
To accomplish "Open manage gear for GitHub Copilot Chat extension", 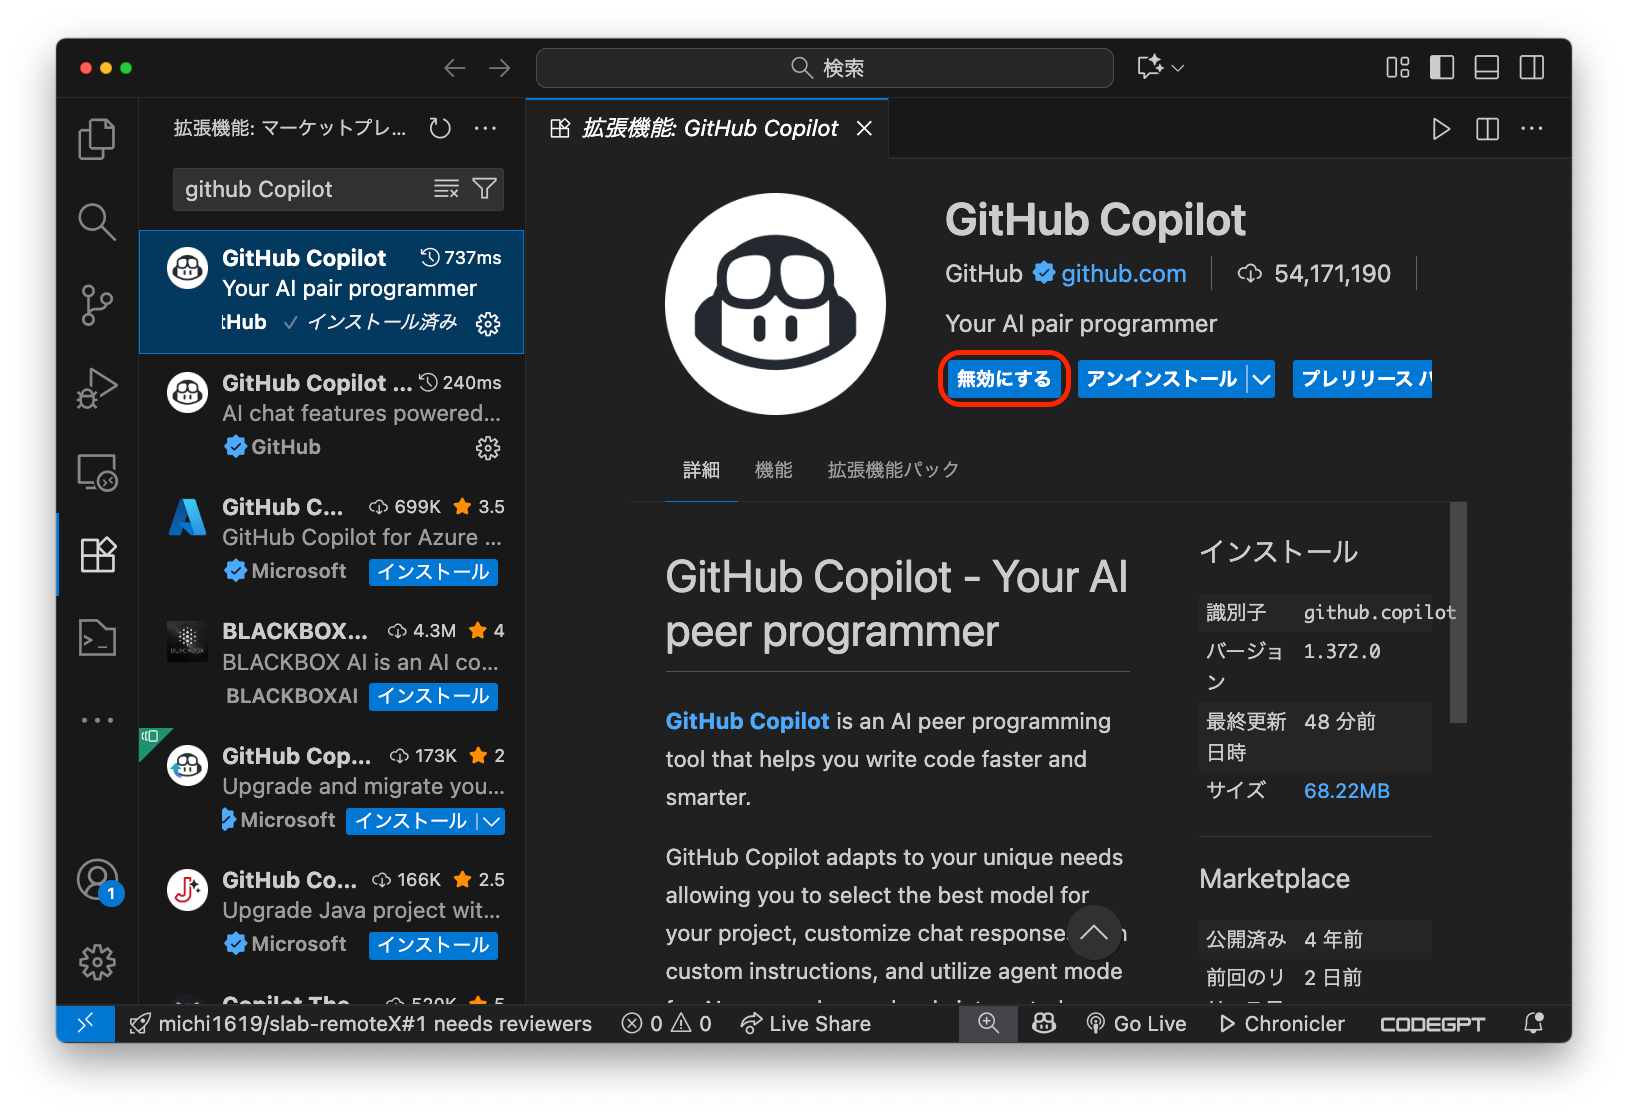I will click(488, 448).
